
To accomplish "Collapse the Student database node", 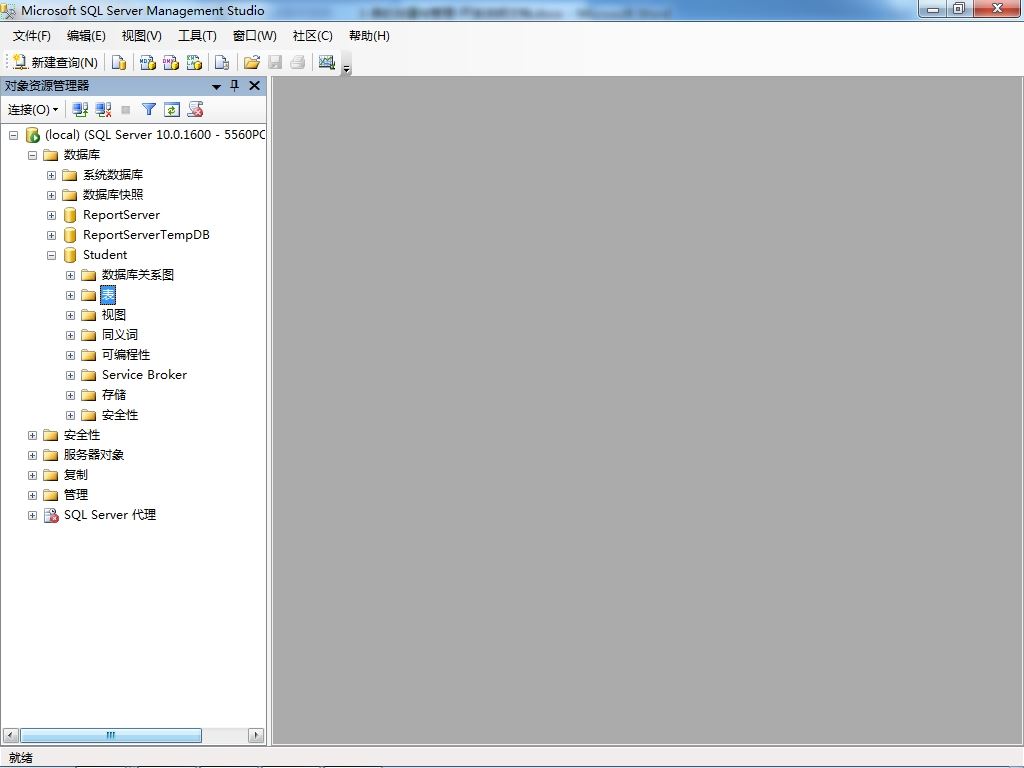I will coord(51,255).
